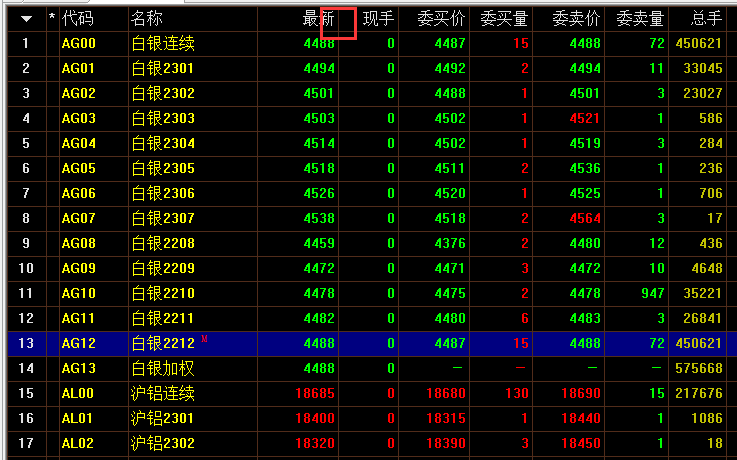Sort by 委卖价 column header
The image size is (737, 460).
point(576,19)
